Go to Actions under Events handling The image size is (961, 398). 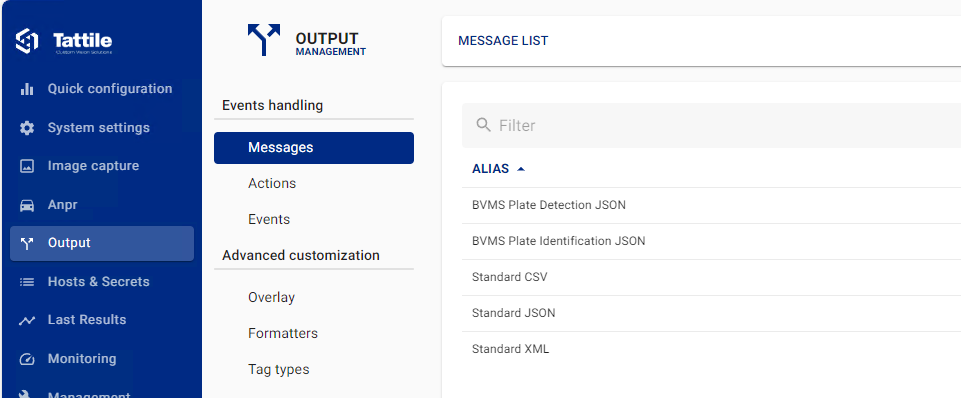click(x=272, y=183)
